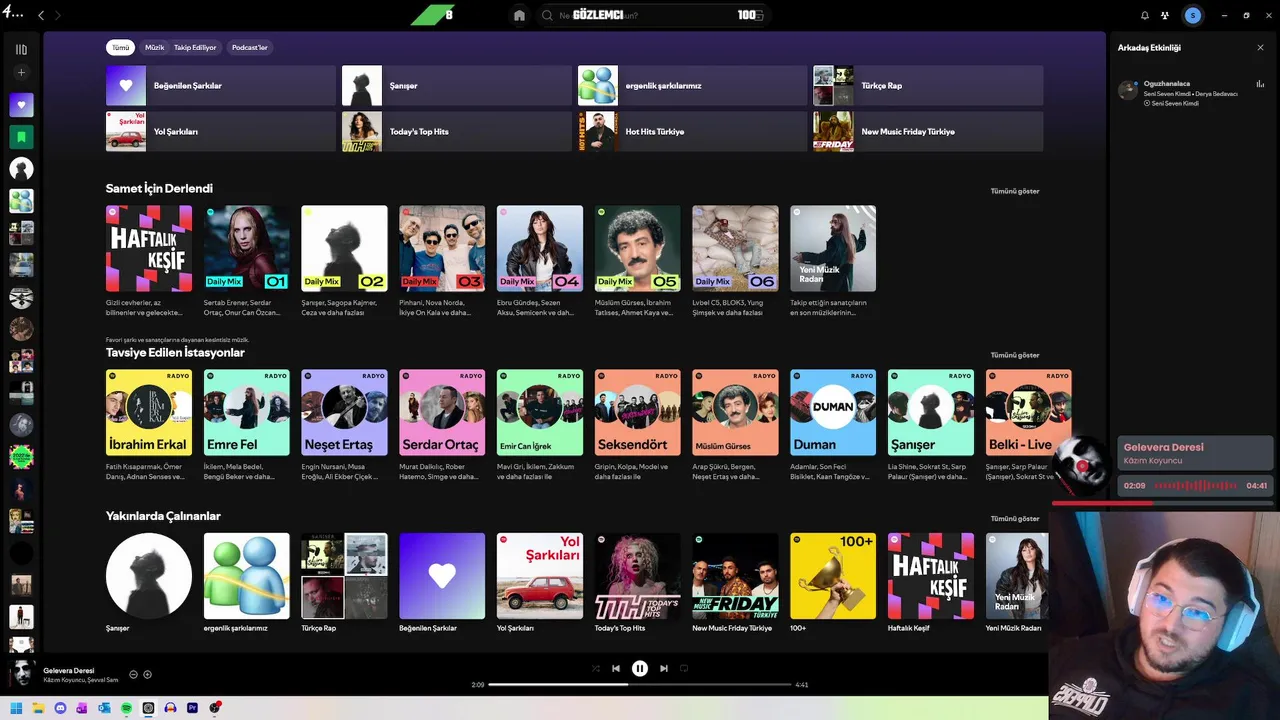This screenshot has width=1280, height=720.
Task: Open Liked Songs heart in sidebar
Action: (x=21, y=104)
